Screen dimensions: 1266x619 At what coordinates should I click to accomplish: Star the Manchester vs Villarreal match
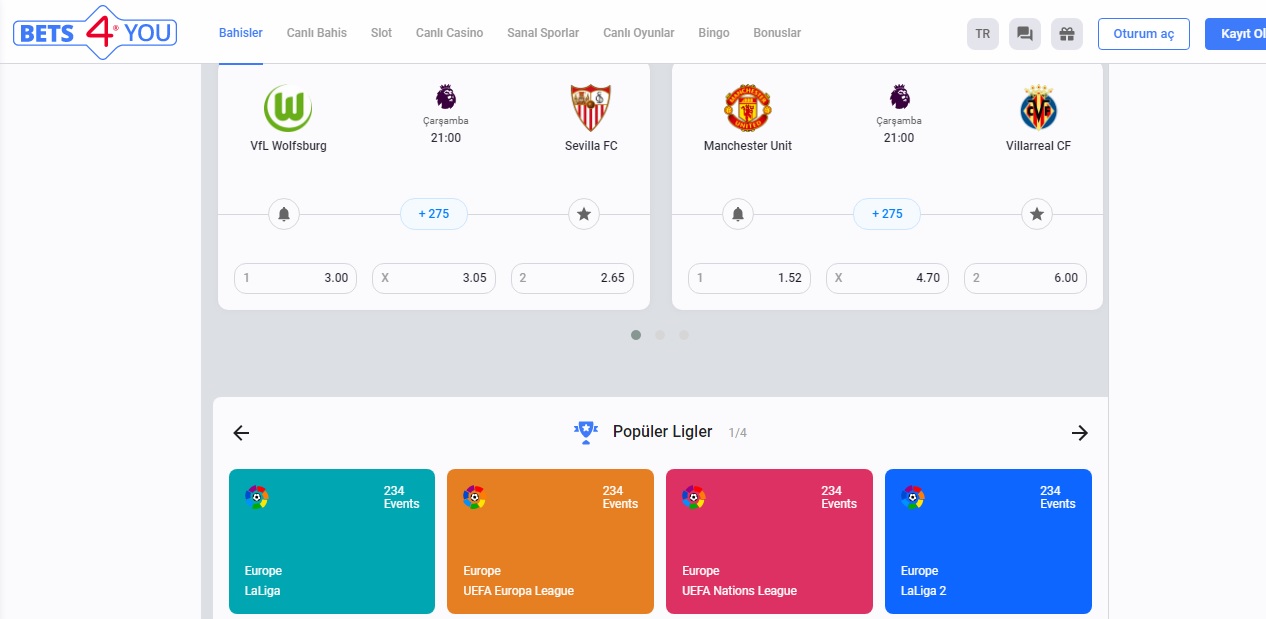[1037, 214]
